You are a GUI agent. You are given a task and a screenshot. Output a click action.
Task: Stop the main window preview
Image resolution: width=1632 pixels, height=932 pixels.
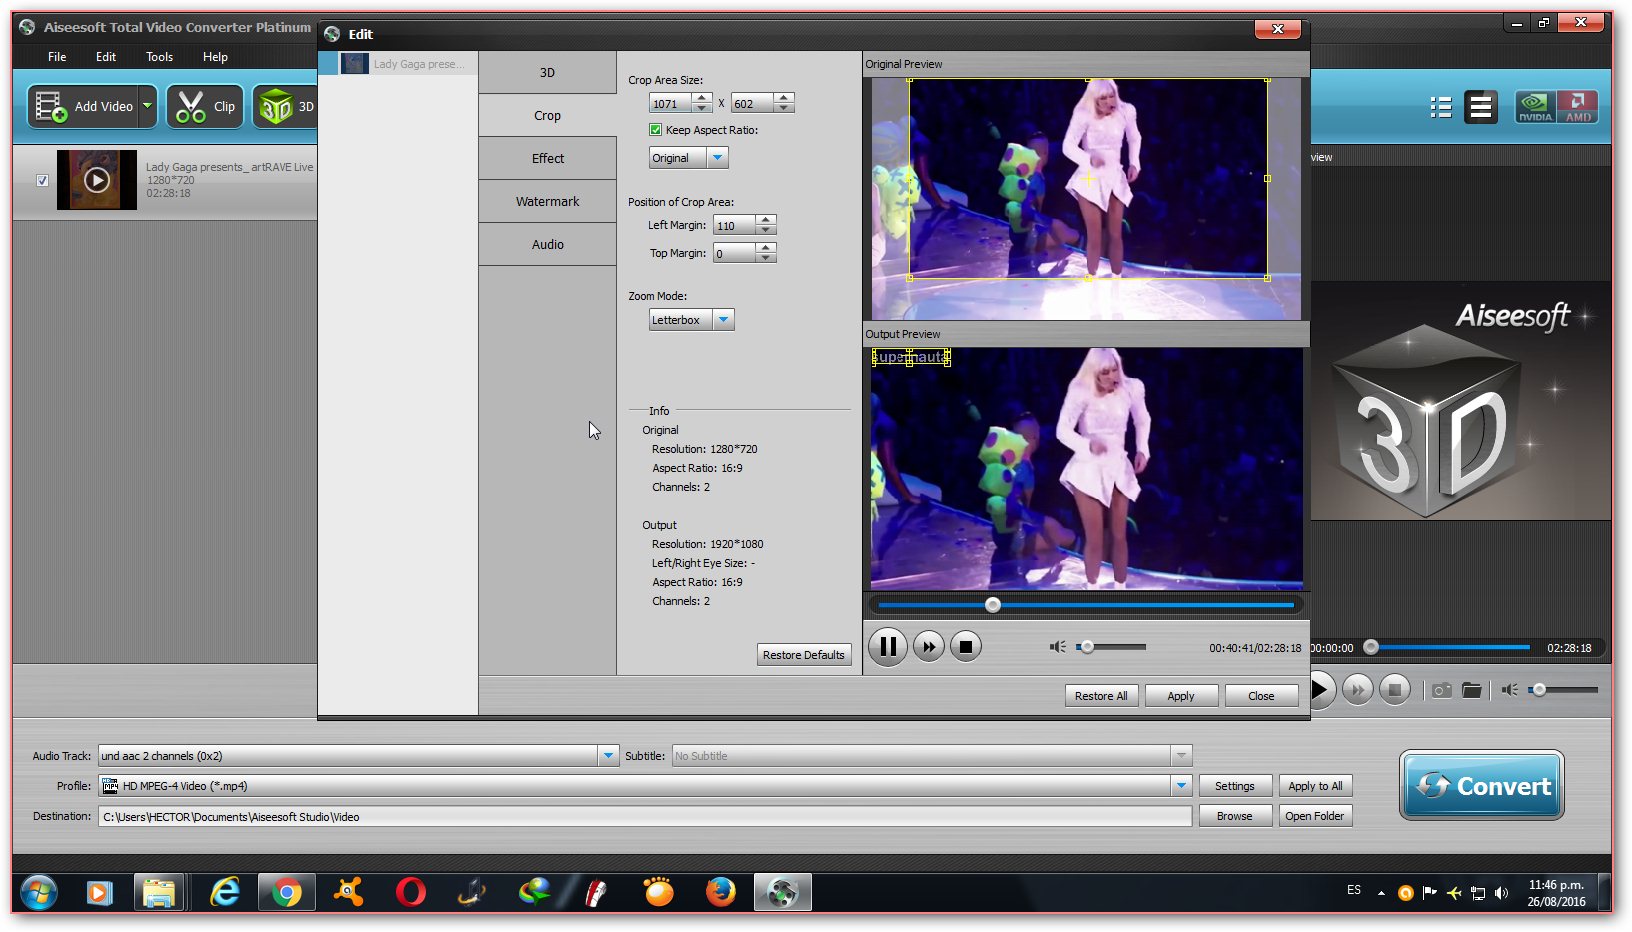click(1394, 689)
